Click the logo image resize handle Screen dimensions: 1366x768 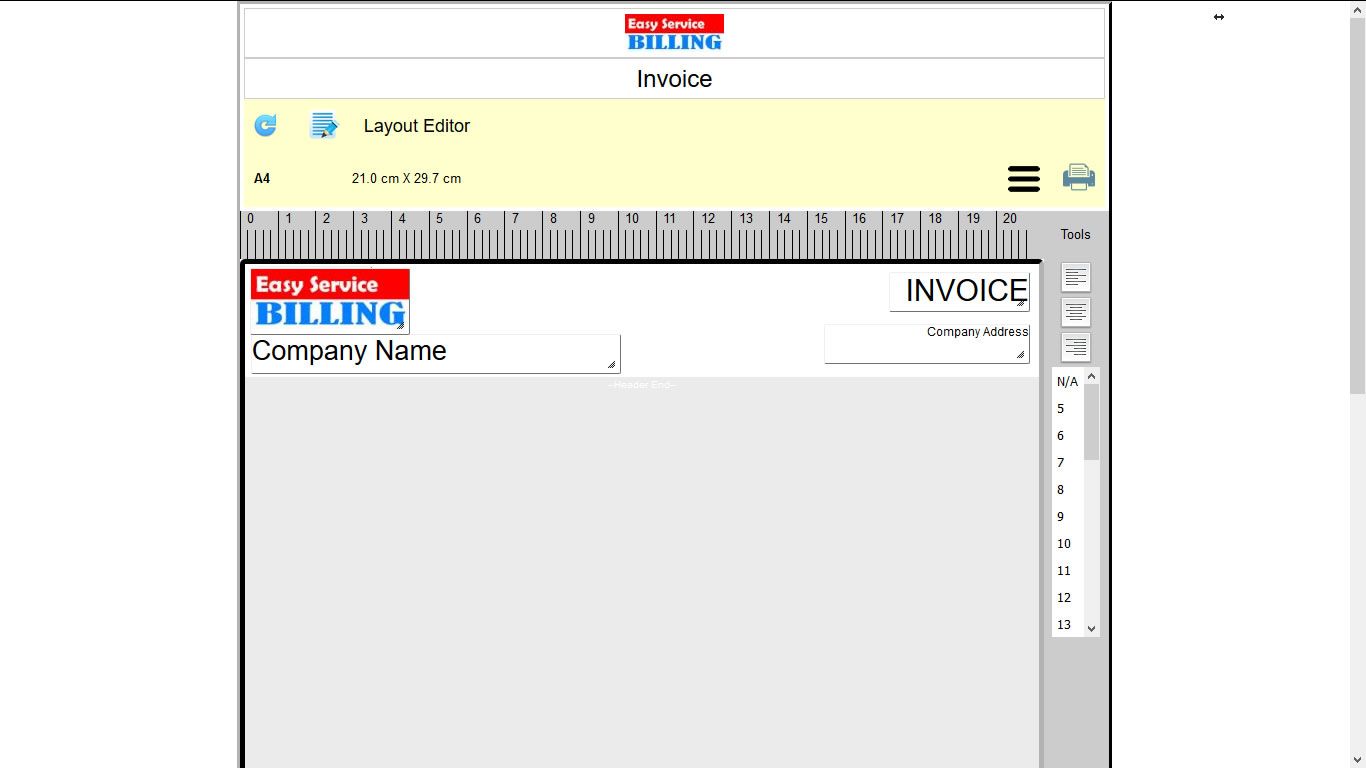tap(401, 325)
